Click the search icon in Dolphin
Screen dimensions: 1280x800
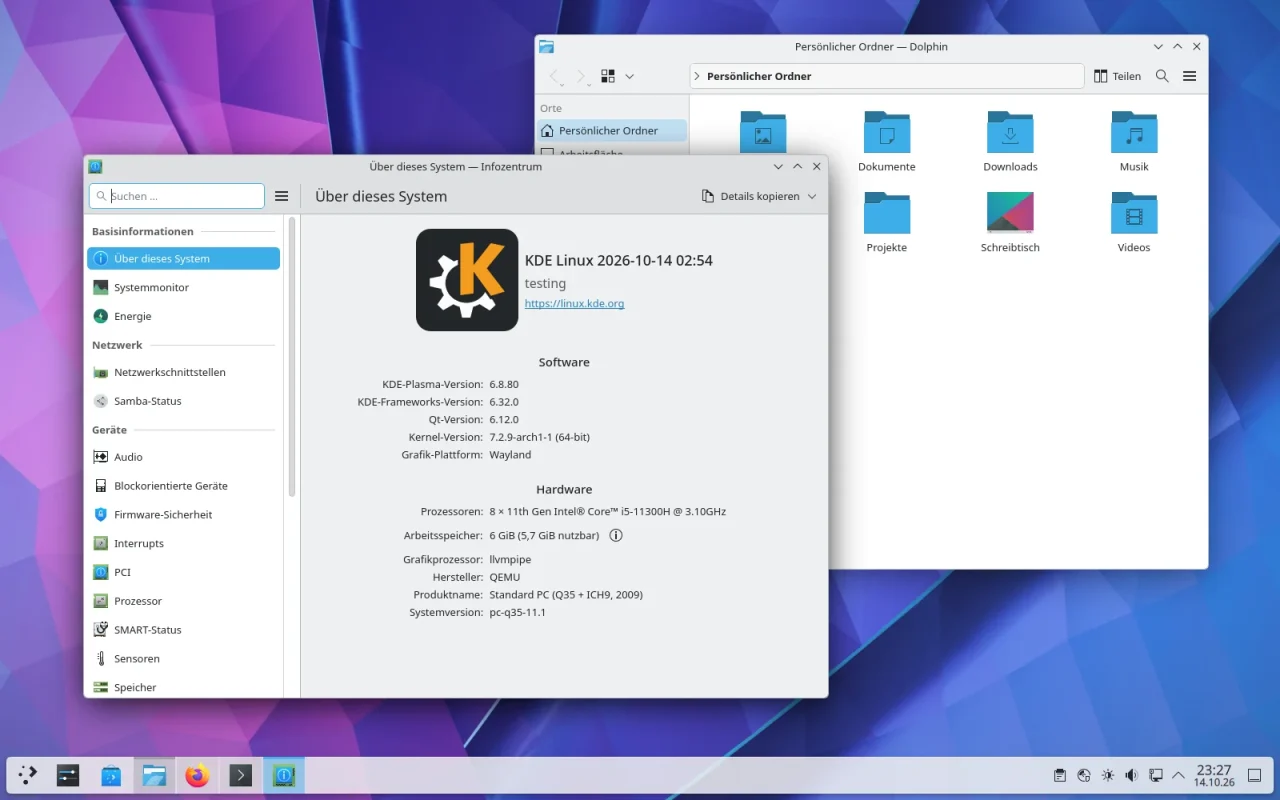[x=1162, y=76]
